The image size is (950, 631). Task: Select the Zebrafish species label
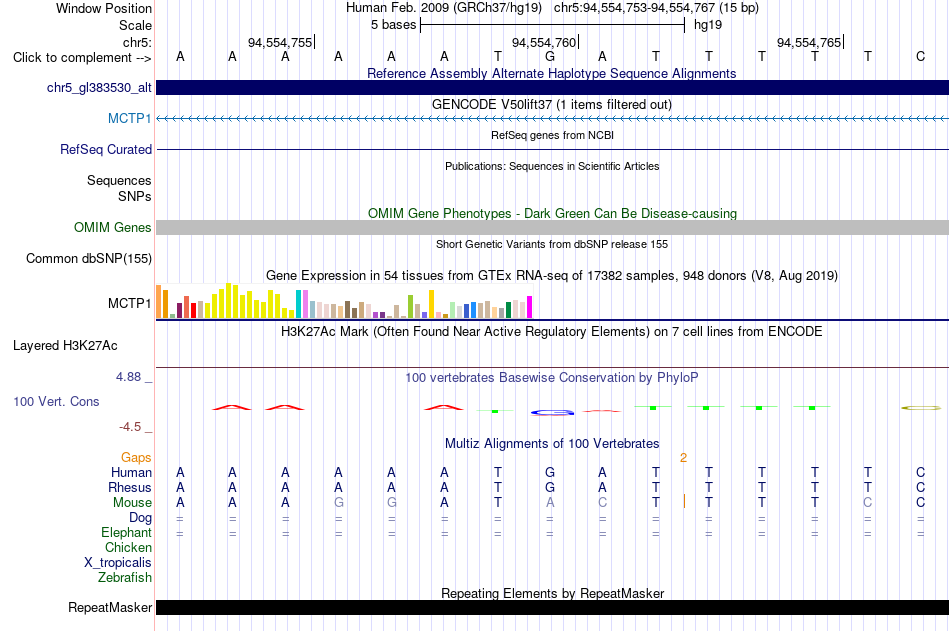pyautogui.click(x=125, y=577)
